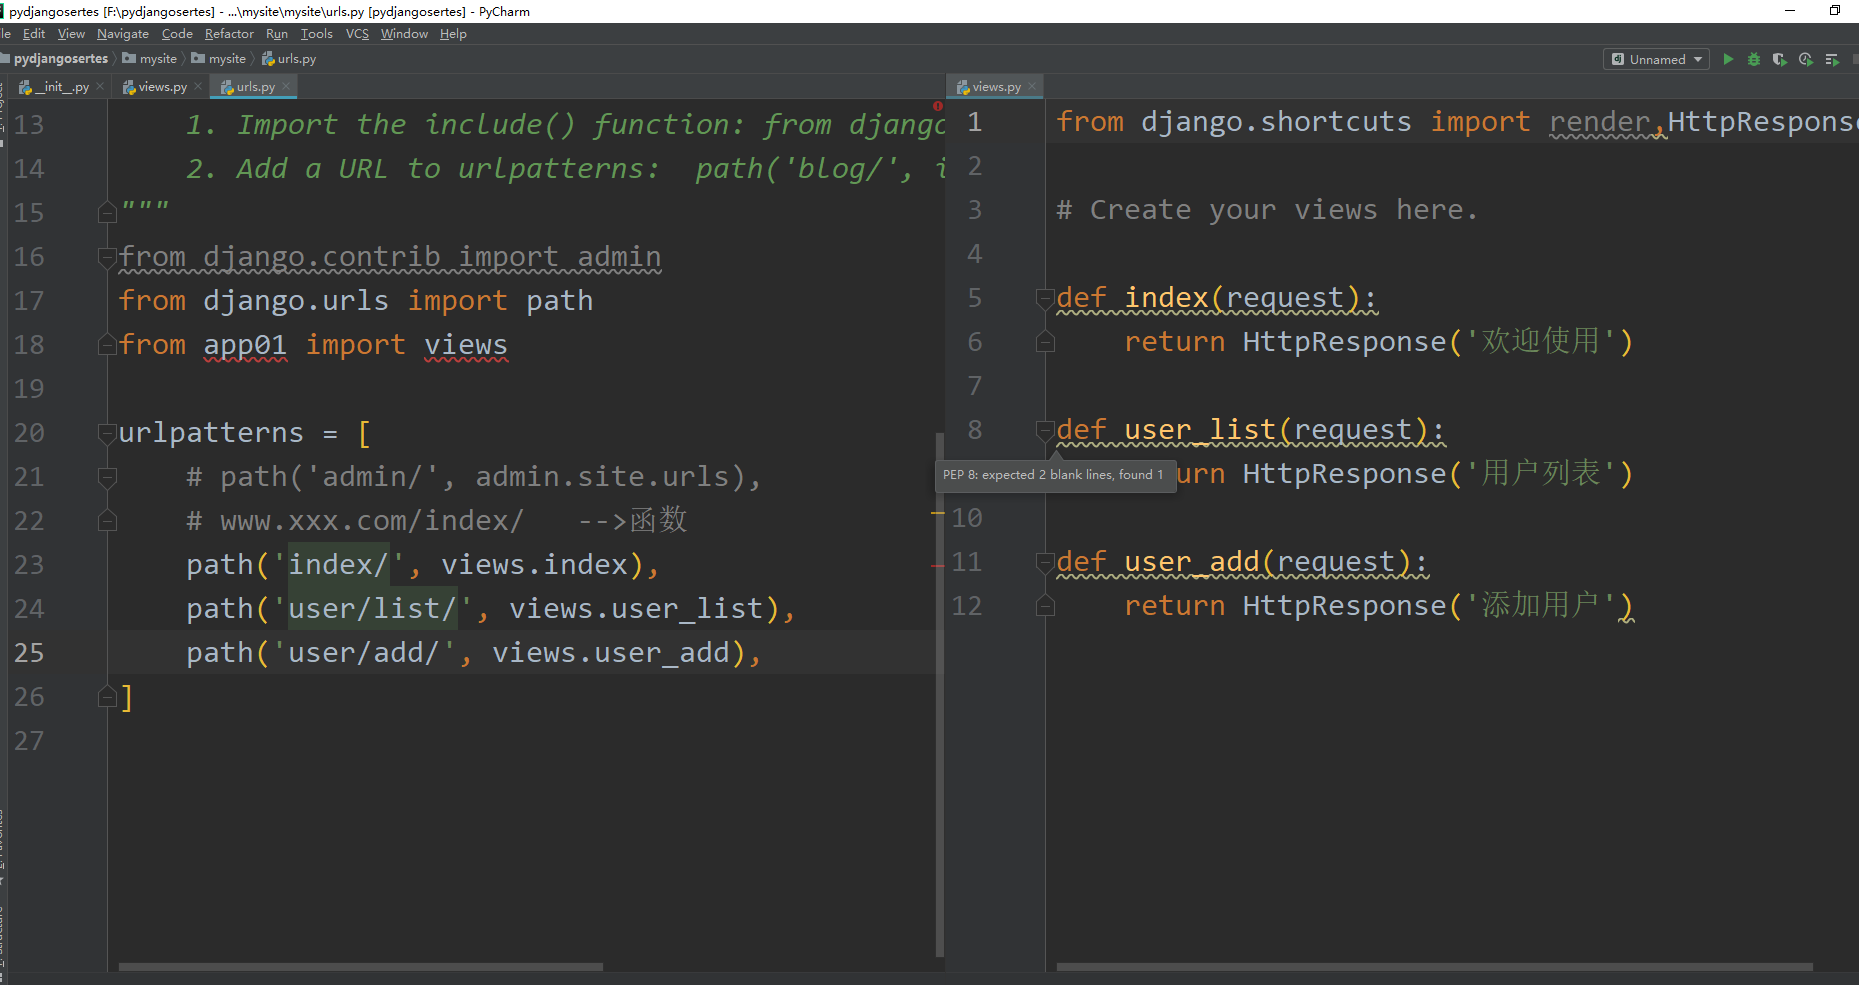Click 'render' in the views.py import line
The height and width of the screenshot is (985, 1859).
[1599, 122]
